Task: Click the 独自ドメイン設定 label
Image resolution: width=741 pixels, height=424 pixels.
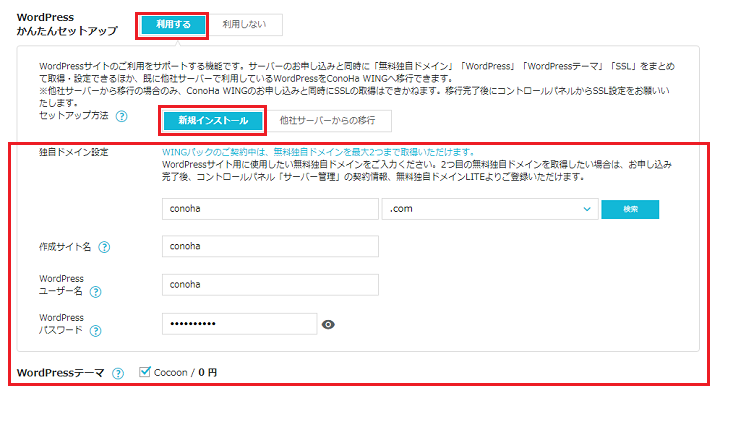Action: coord(74,152)
